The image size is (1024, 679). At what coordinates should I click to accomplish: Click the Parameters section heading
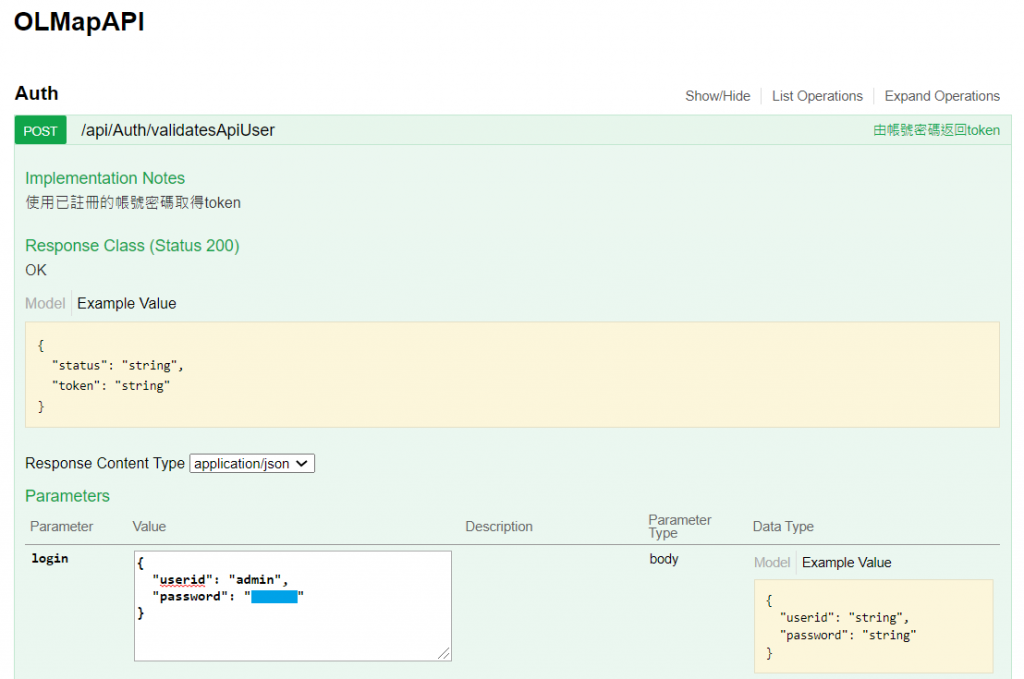[x=68, y=496]
